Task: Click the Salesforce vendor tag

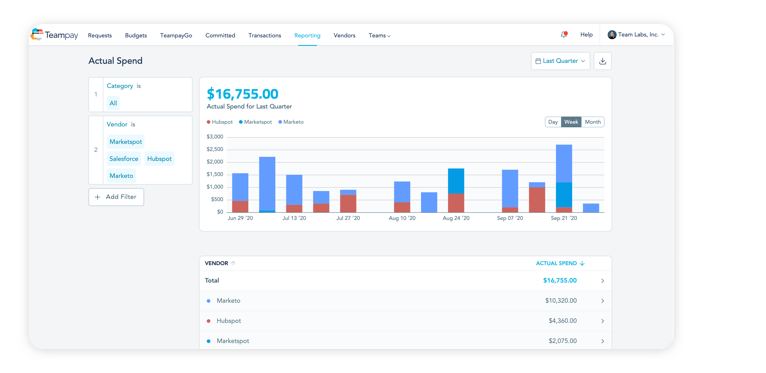Action: point(124,159)
